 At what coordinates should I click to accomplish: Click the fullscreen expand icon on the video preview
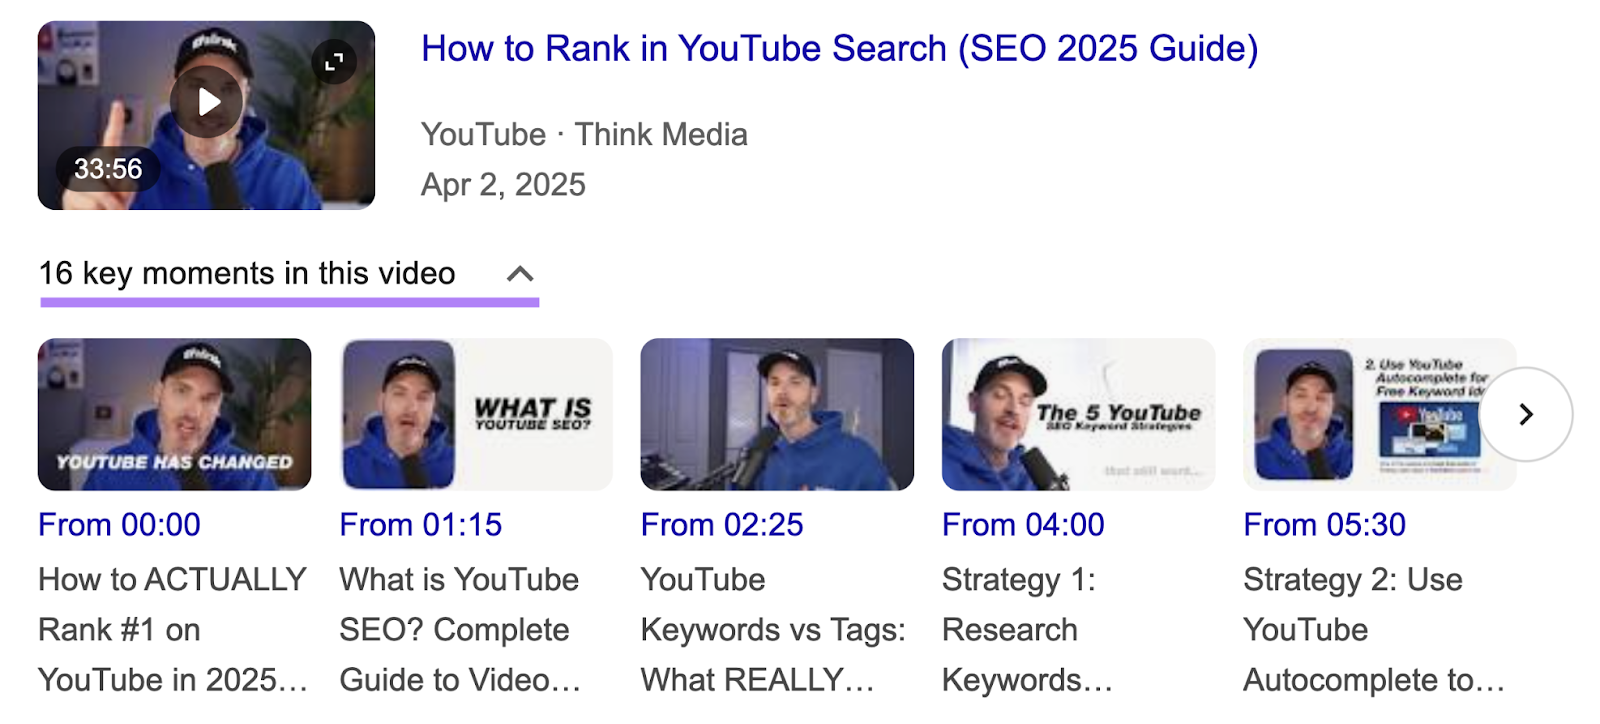334,62
